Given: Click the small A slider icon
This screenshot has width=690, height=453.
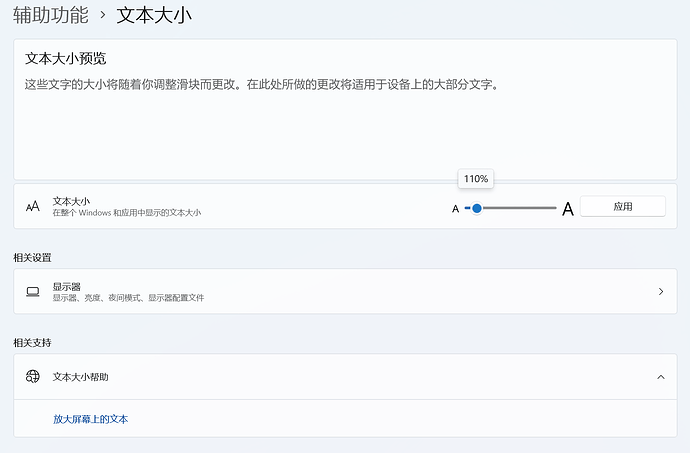Looking at the screenshot, I should [x=455, y=209].
